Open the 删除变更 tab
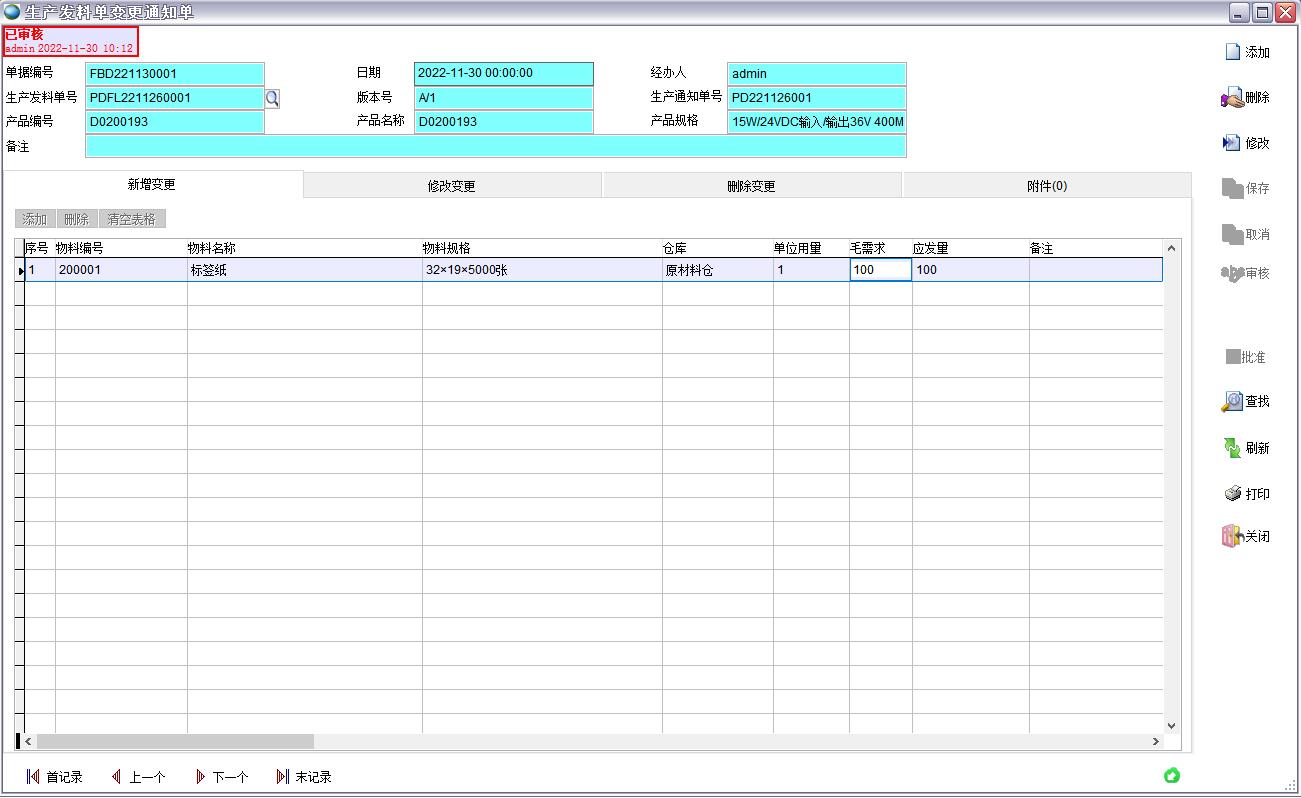 coord(751,186)
